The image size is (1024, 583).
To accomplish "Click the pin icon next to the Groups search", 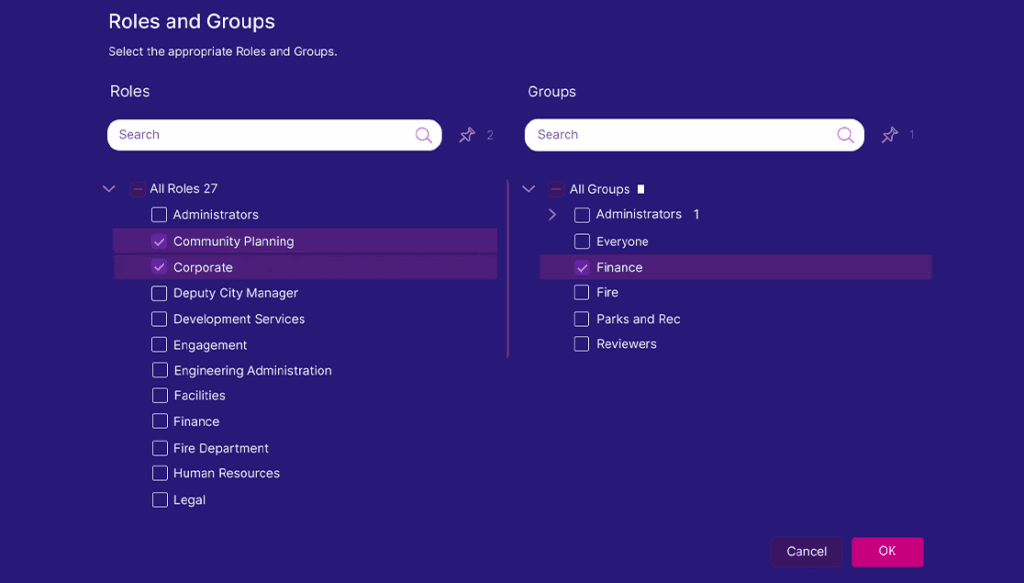I will 889,134.
